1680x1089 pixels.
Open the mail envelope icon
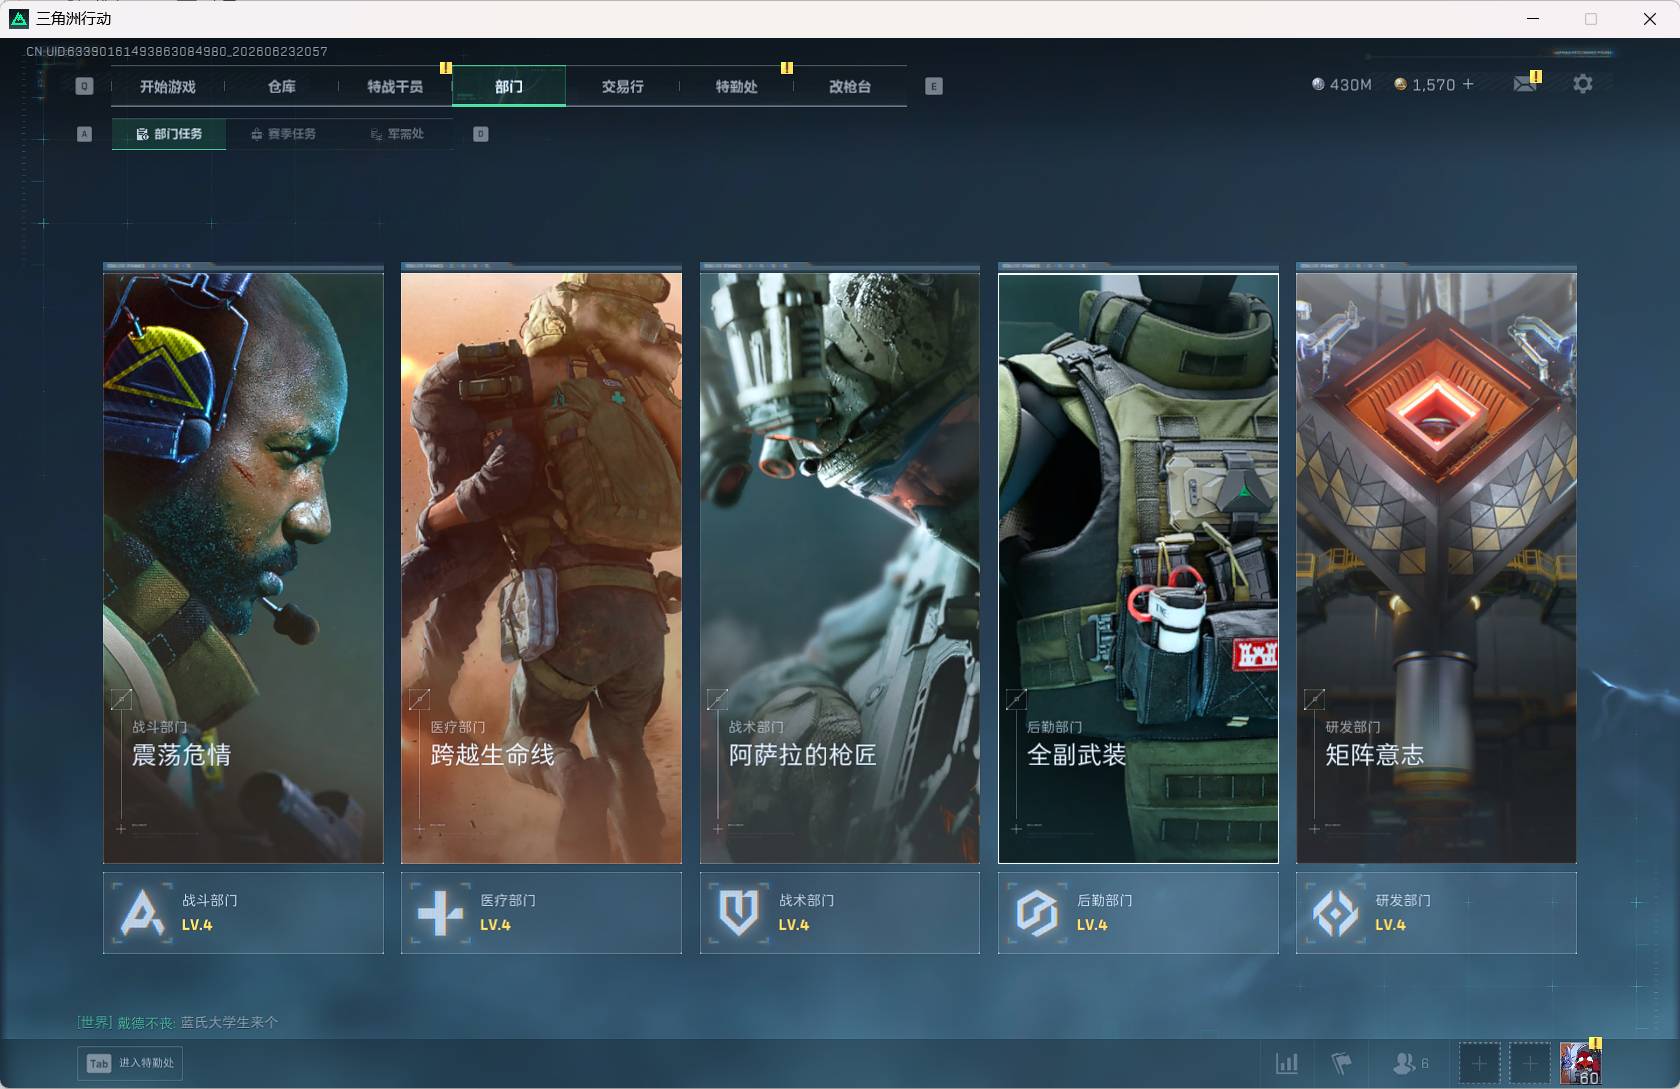pyautogui.click(x=1525, y=84)
